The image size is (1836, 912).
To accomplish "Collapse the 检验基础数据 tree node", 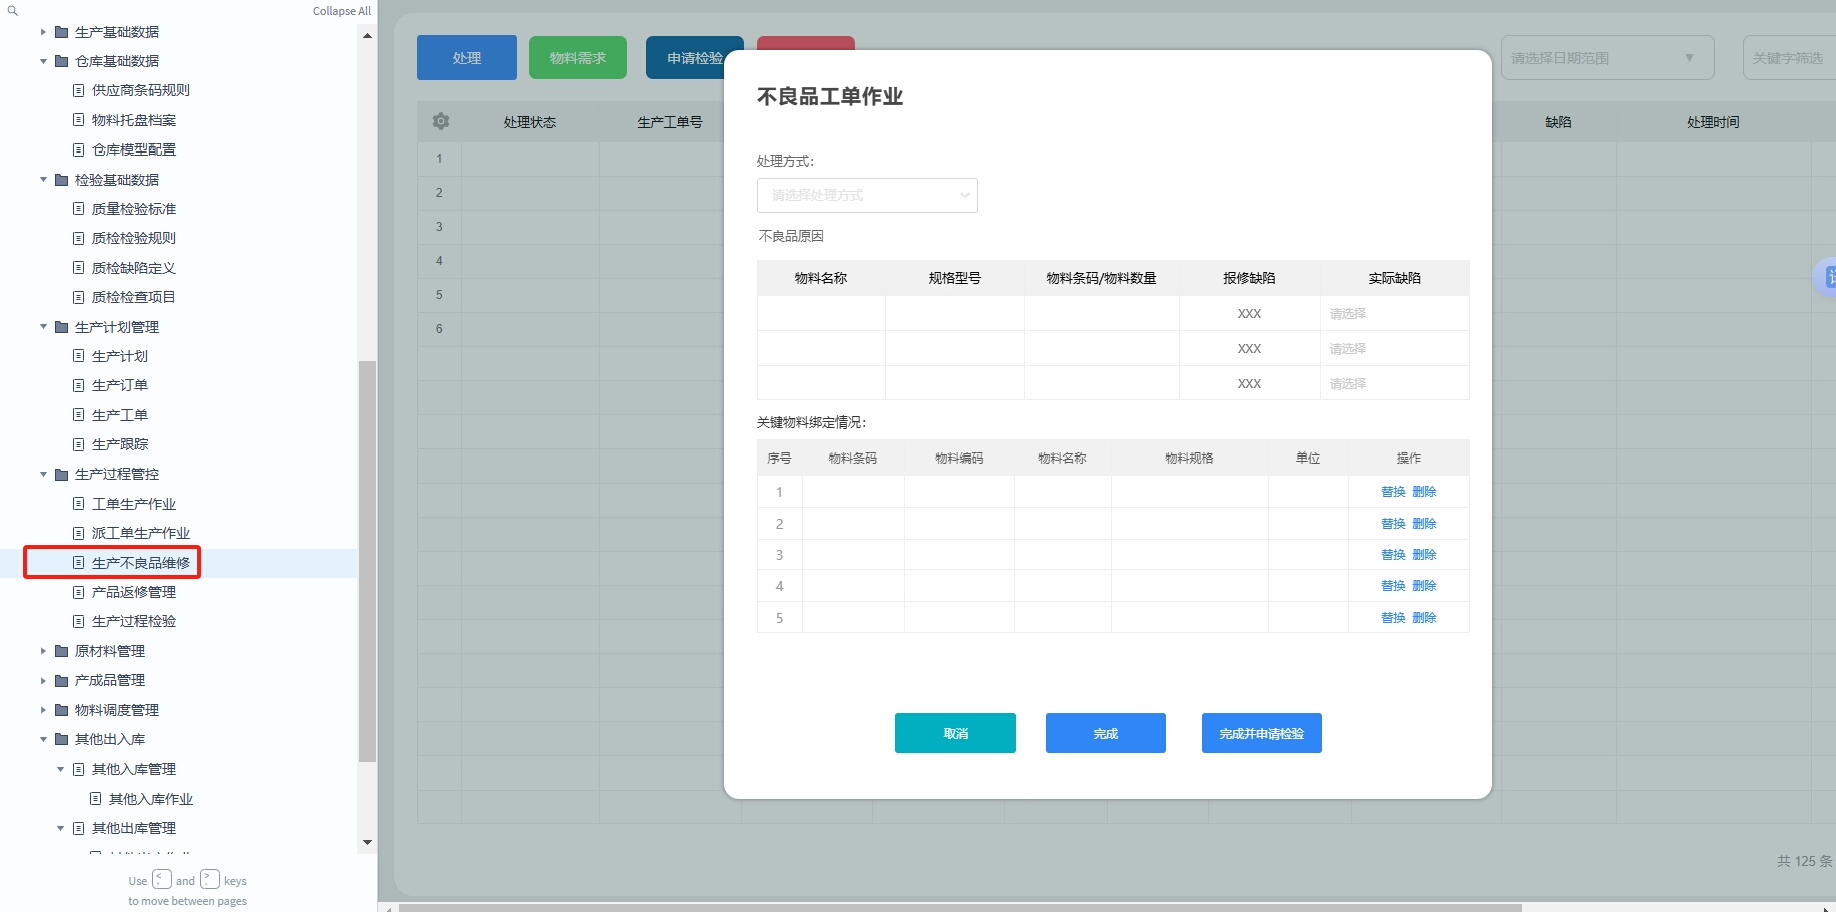I will point(44,180).
